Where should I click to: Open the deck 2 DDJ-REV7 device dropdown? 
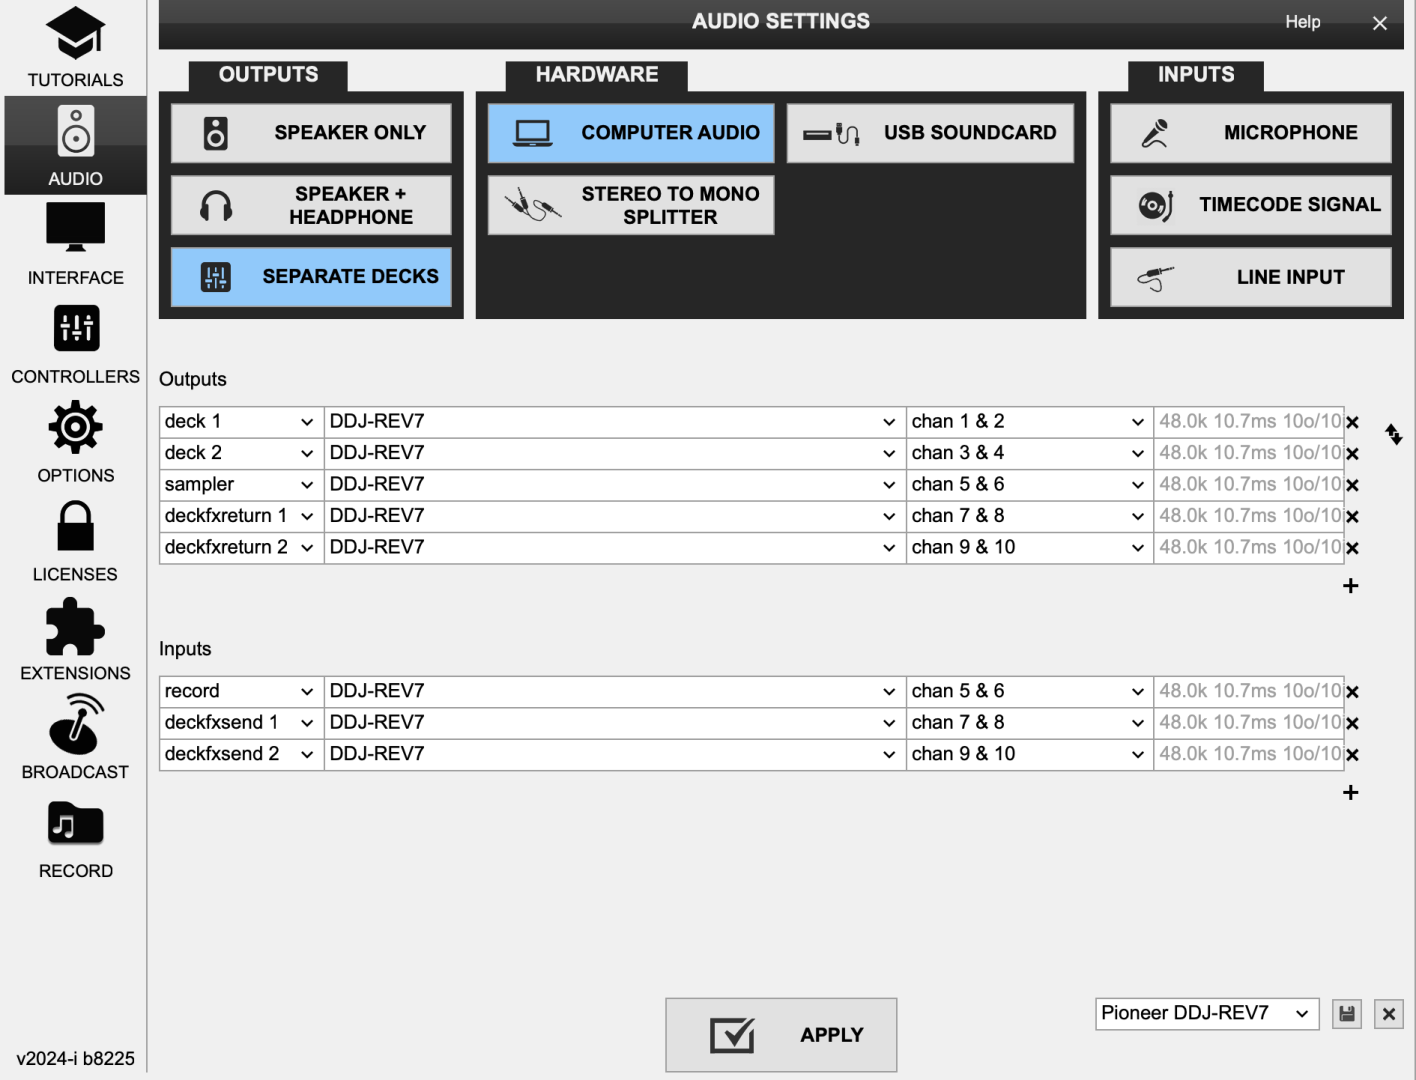click(x=615, y=453)
